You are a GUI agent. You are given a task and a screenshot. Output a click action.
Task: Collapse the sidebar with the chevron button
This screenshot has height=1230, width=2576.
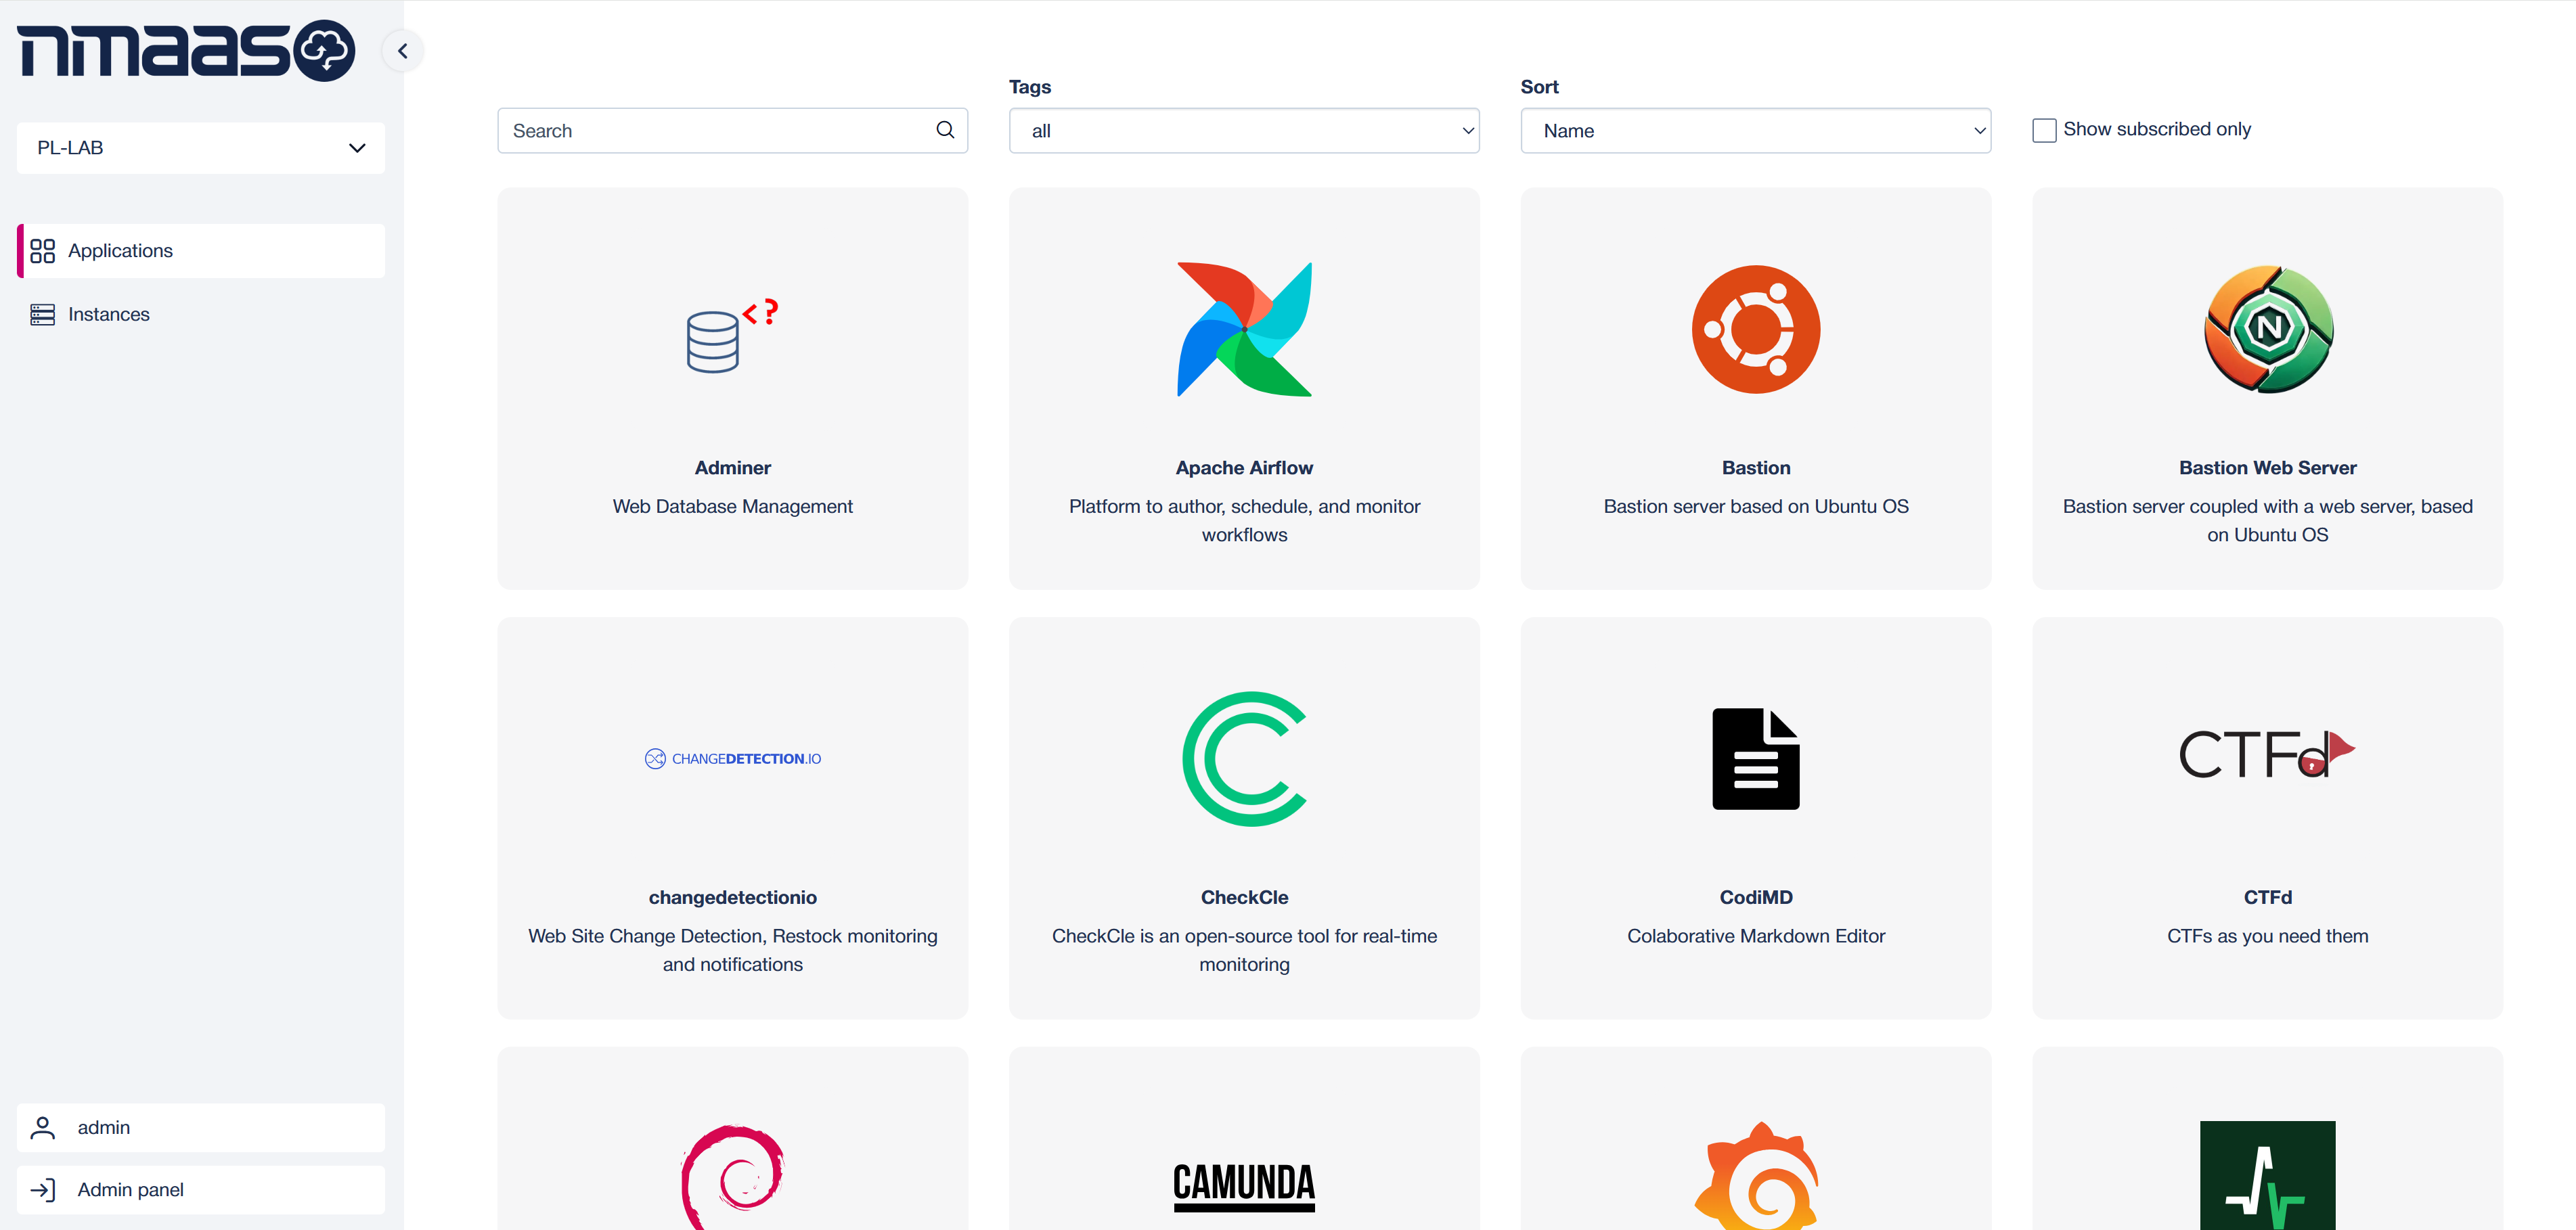coord(403,51)
